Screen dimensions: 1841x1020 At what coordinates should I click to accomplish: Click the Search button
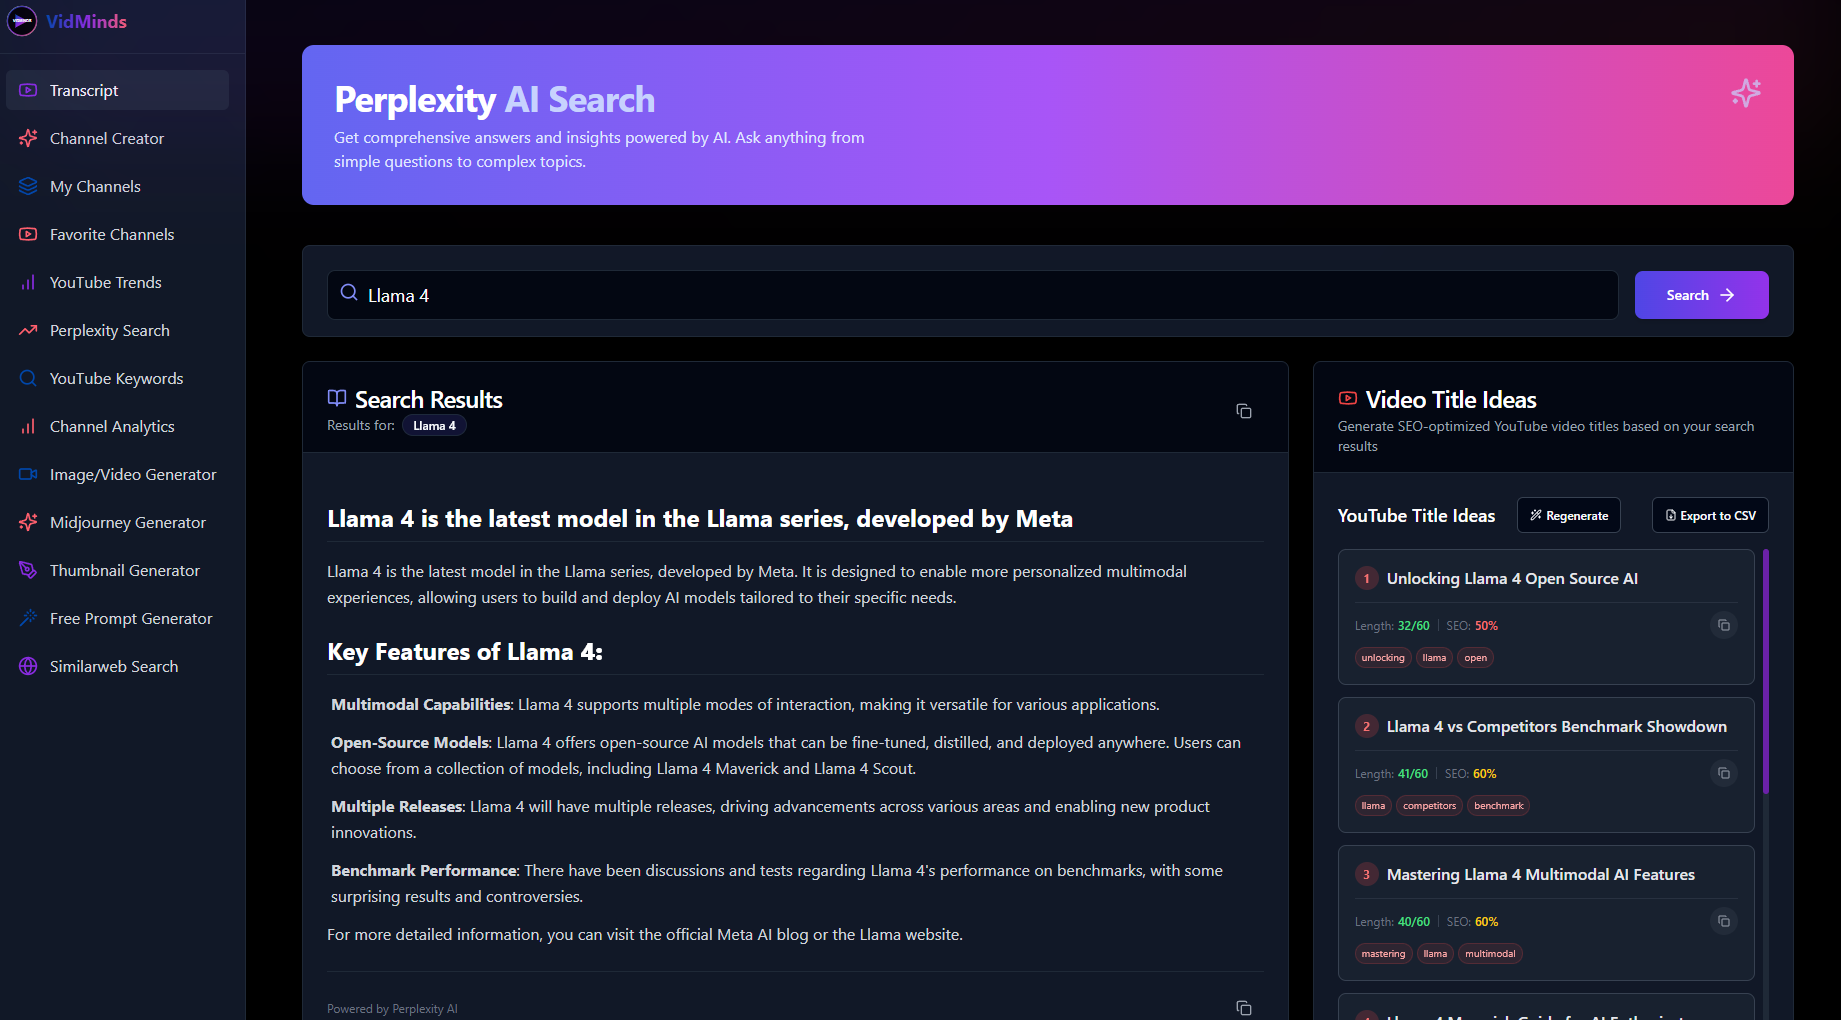pyautogui.click(x=1701, y=295)
